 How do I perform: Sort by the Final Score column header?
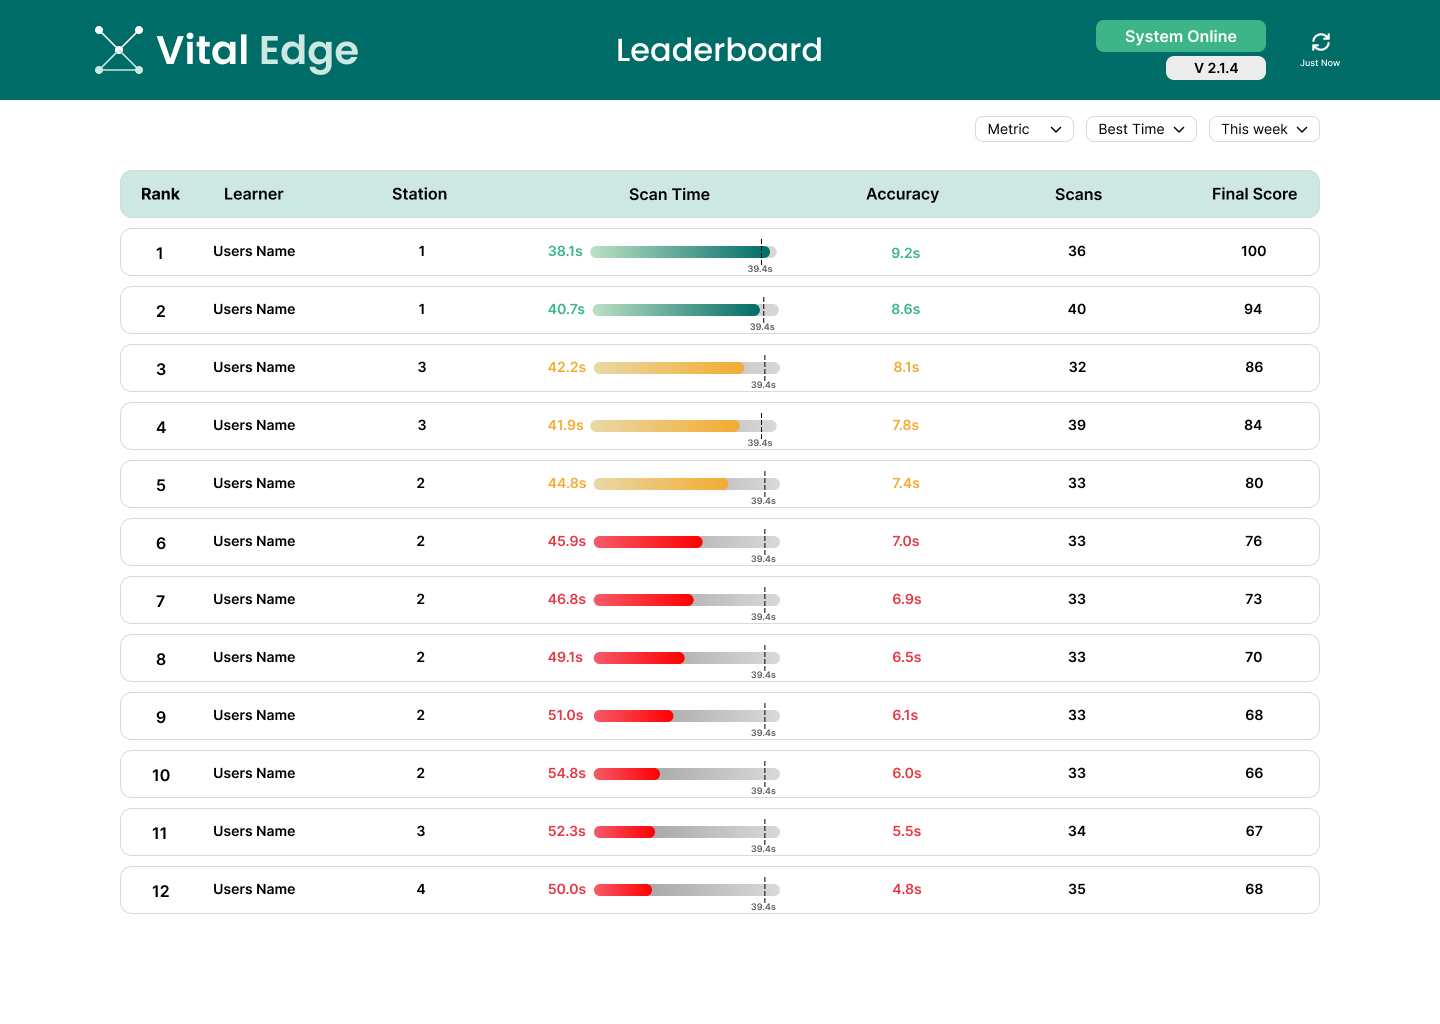(1254, 194)
